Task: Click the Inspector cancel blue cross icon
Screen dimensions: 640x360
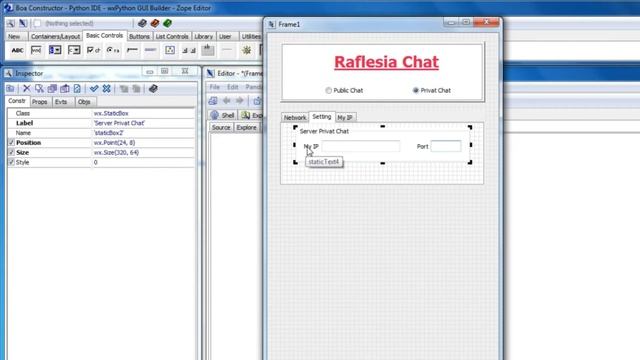Action: coord(107,89)
